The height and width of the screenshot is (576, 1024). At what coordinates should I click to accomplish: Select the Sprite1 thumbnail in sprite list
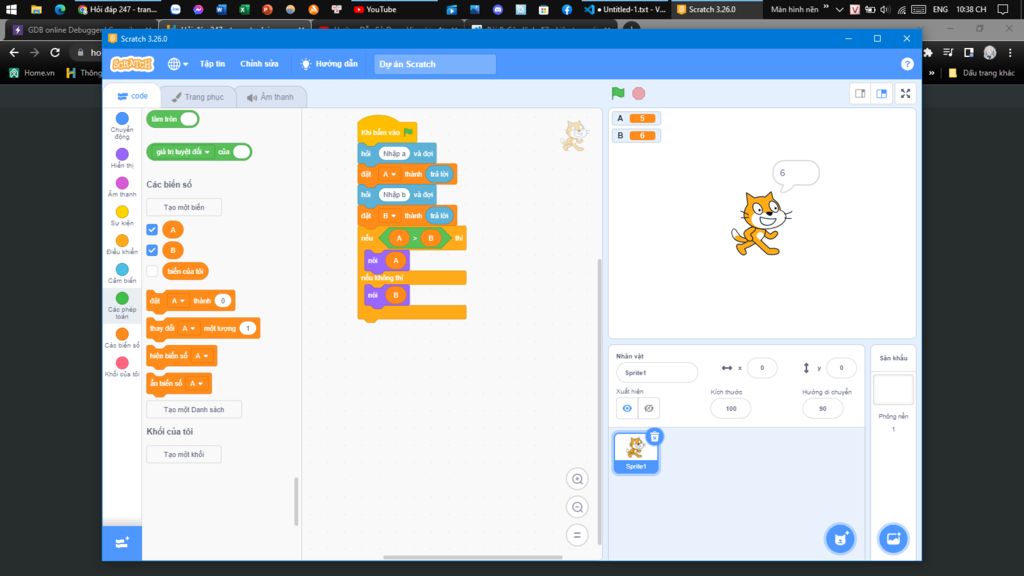(635, 451)
